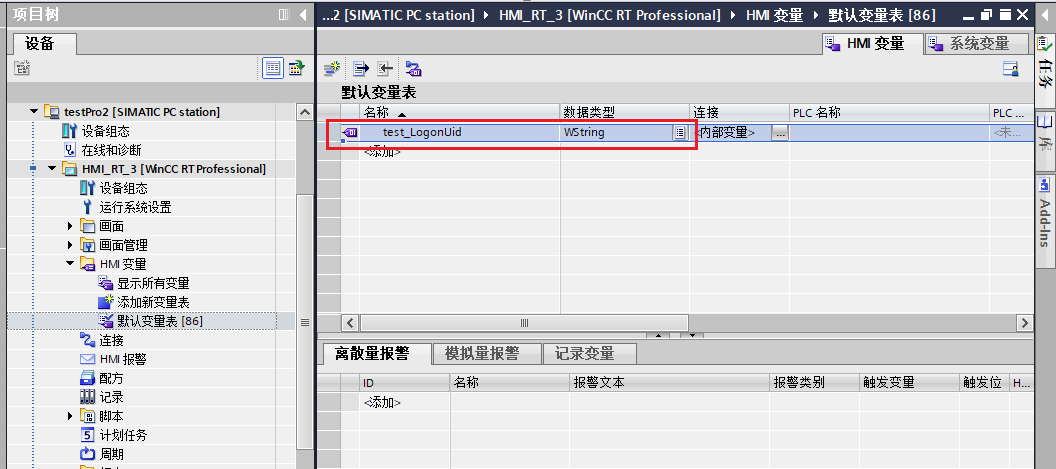Click the PLC 名称 column header
The width and height of the screenshot is (1056, 469).
(890, 113)
